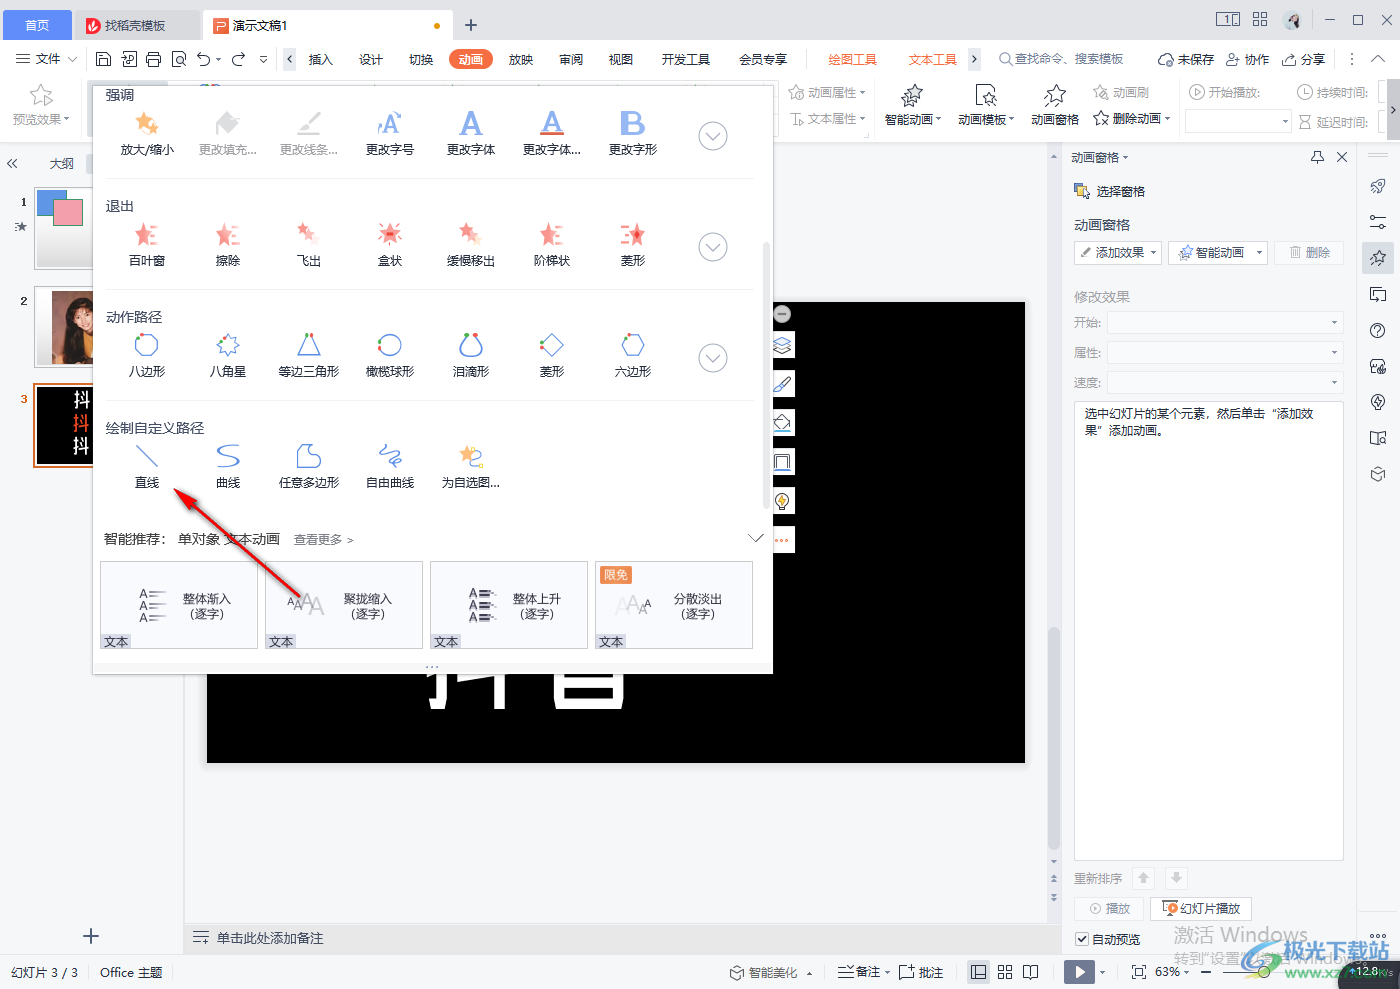Switch to reading view
This screenshot has height=989, width=1400.
pos(1031,972)
